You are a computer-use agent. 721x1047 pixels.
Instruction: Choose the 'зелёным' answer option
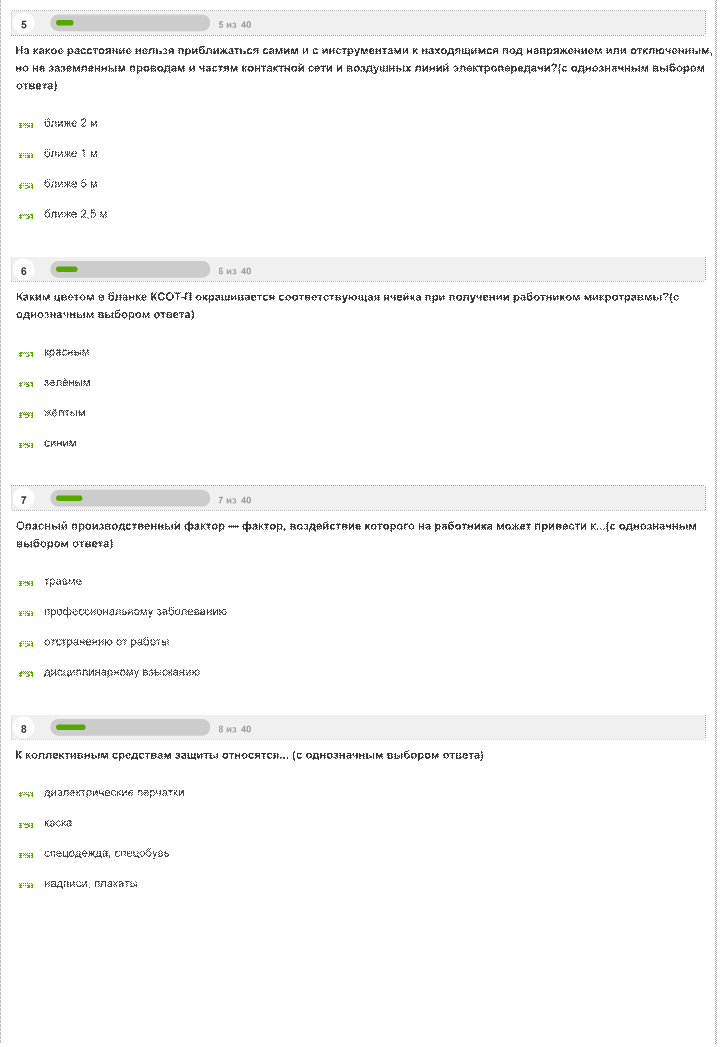26,384
